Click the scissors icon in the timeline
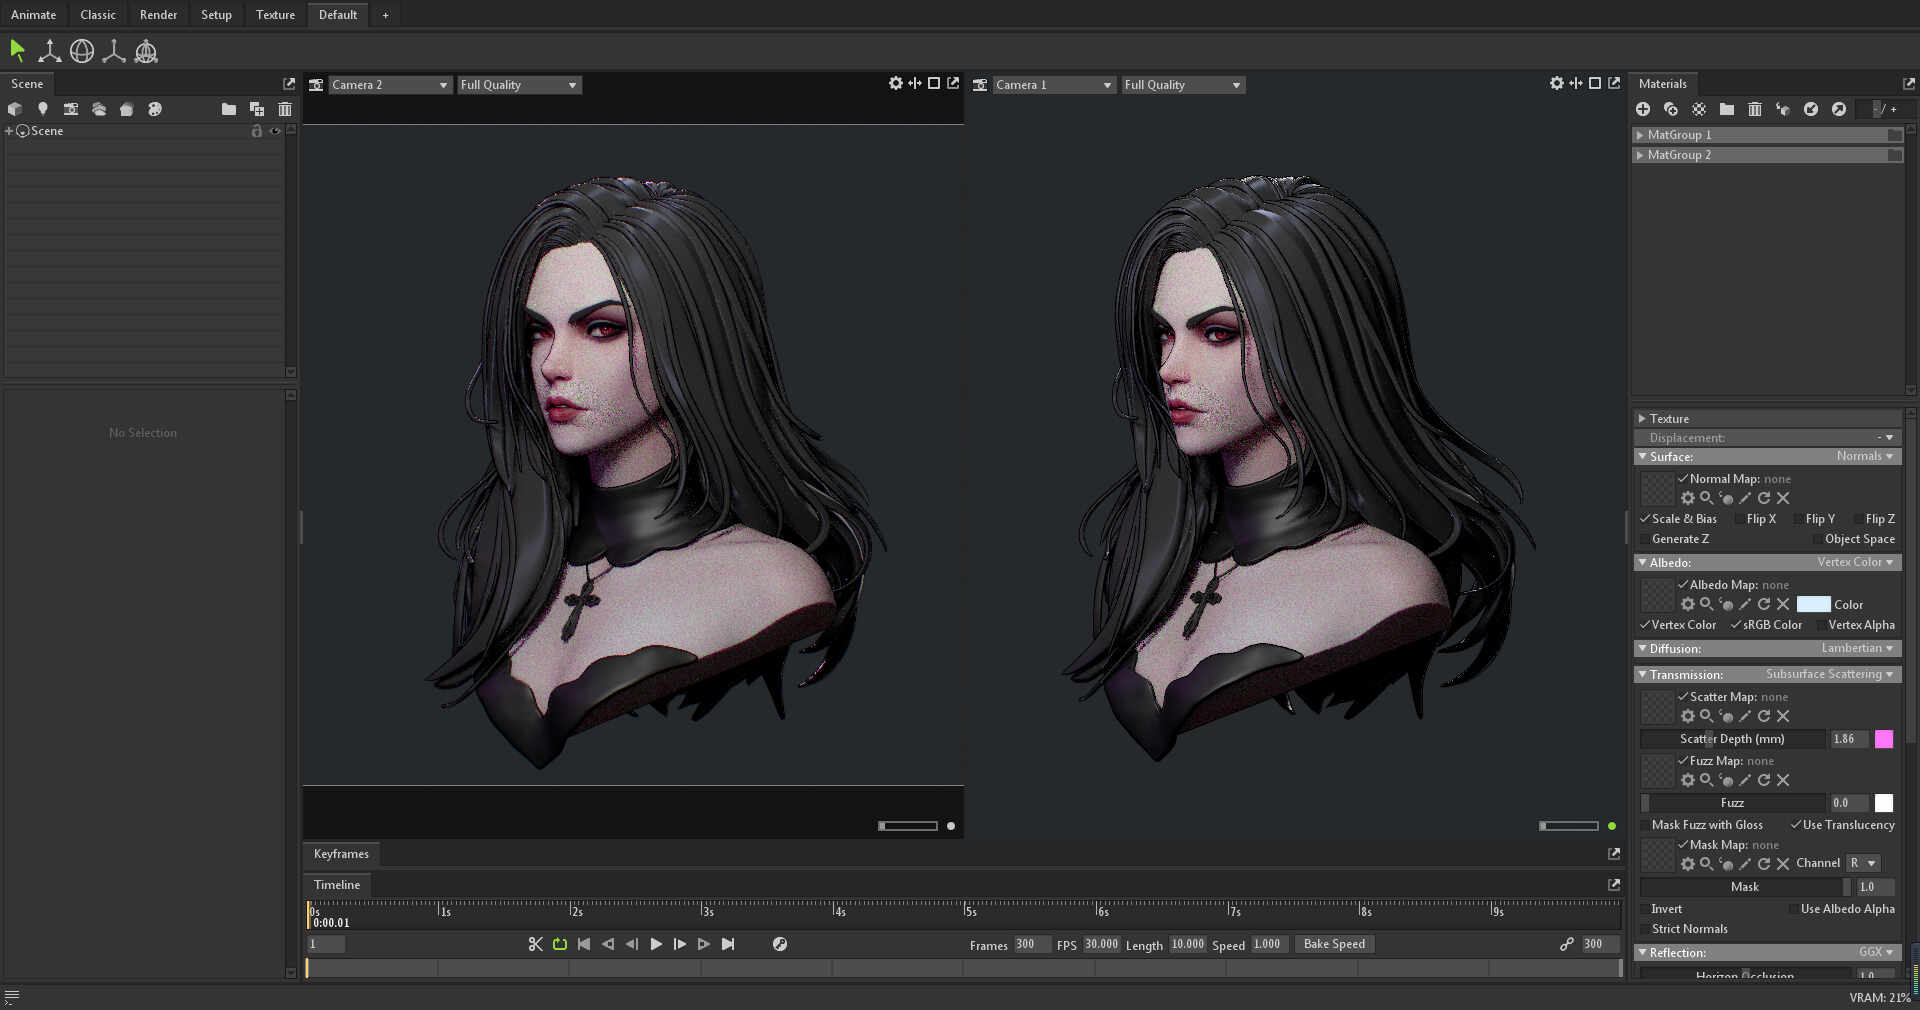The height and width of the screenshot is (1010, 1920). 536,944
